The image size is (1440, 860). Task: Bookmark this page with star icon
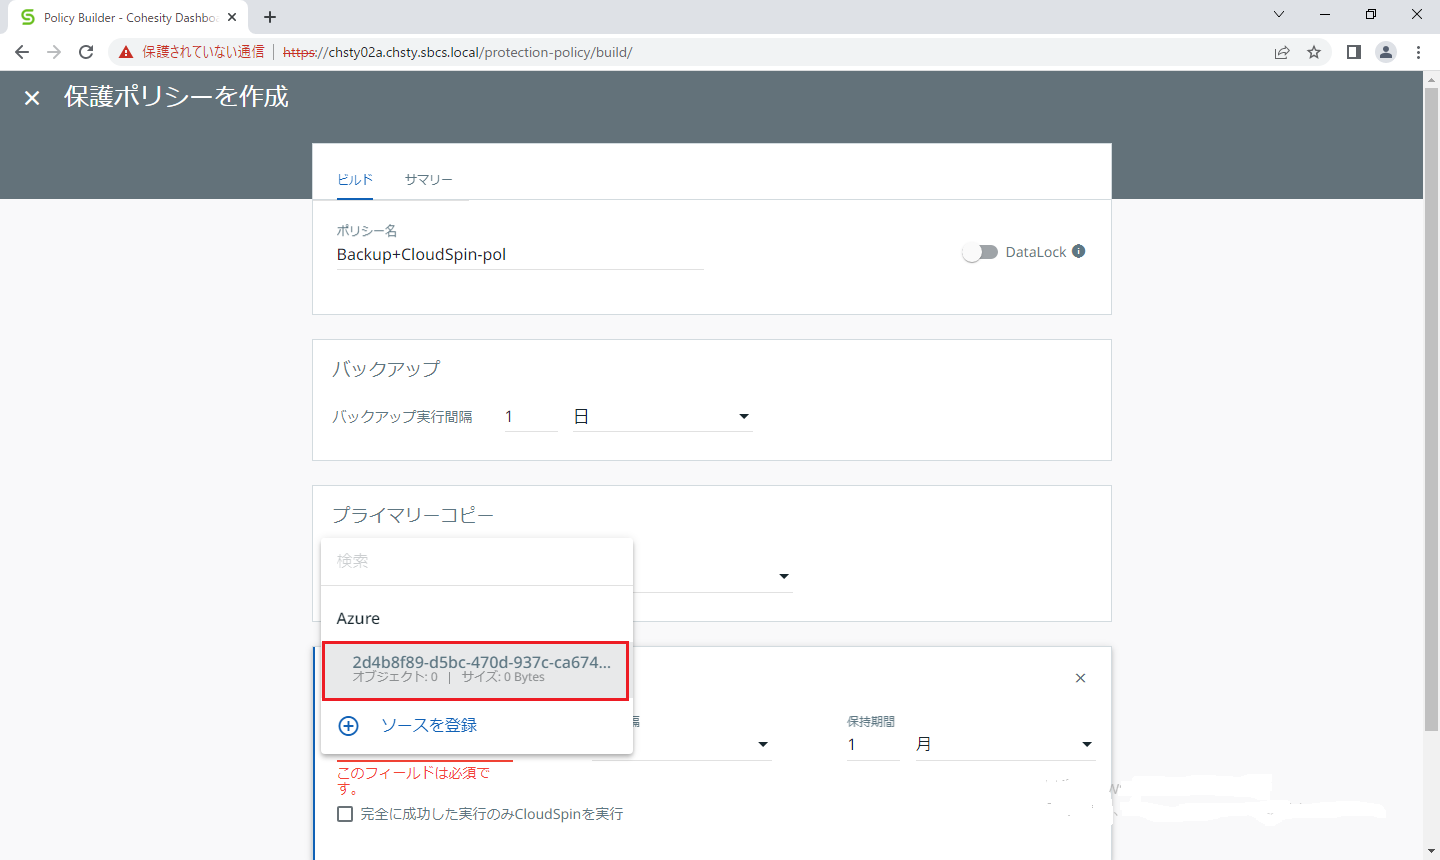point(1314,52)
